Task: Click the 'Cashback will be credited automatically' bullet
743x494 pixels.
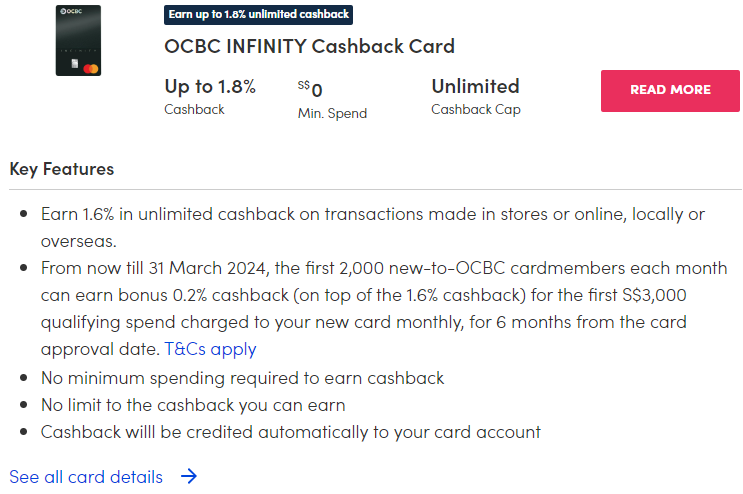Action: [x=290, y=432]
